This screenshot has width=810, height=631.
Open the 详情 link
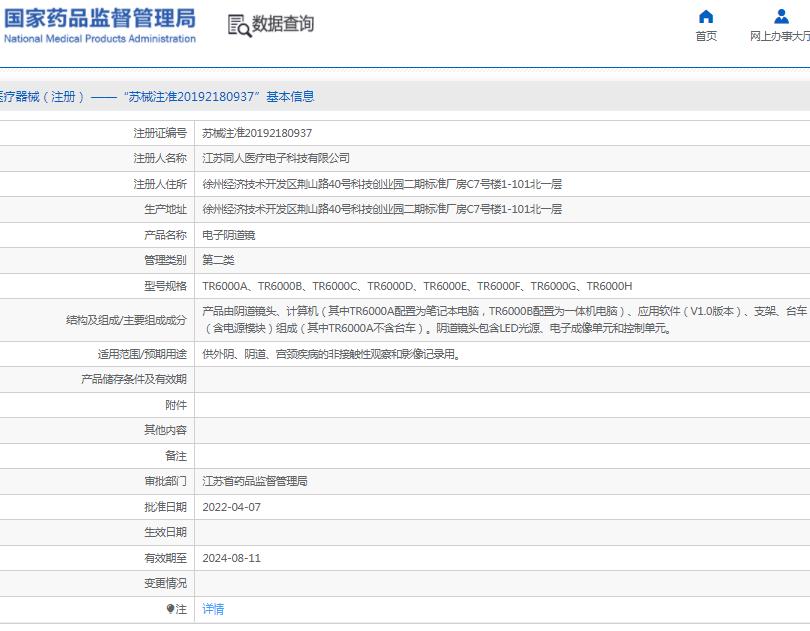[x=213, y=609]
